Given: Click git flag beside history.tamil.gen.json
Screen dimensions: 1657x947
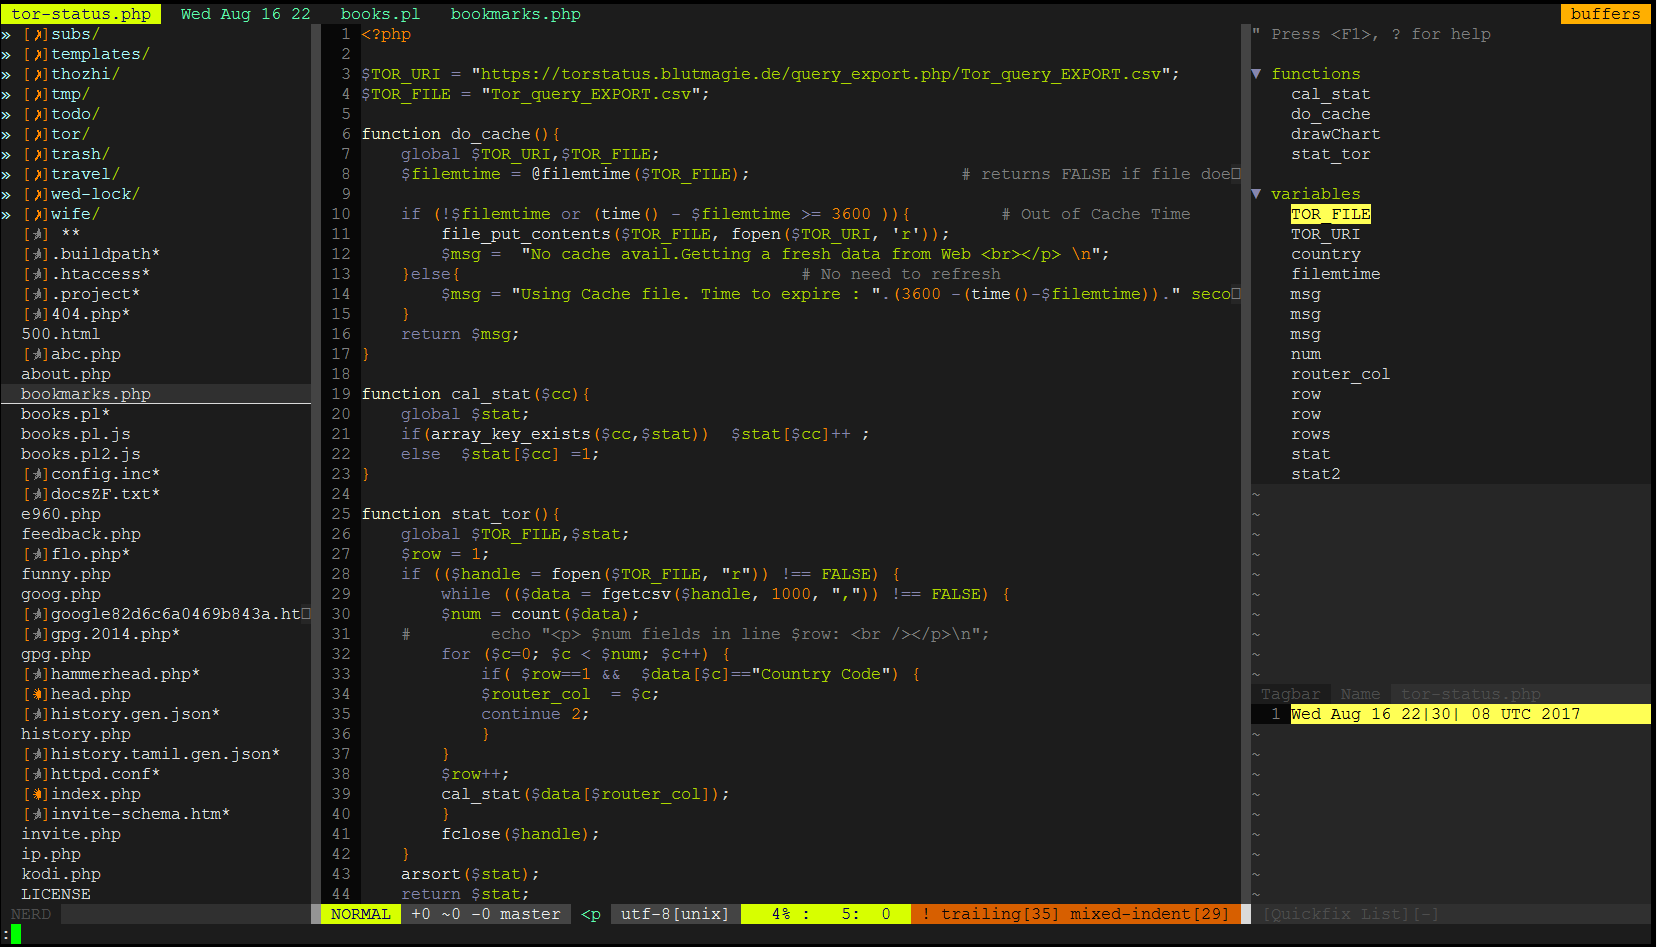Looking at the screenshot, I should [x=36, y=754].
